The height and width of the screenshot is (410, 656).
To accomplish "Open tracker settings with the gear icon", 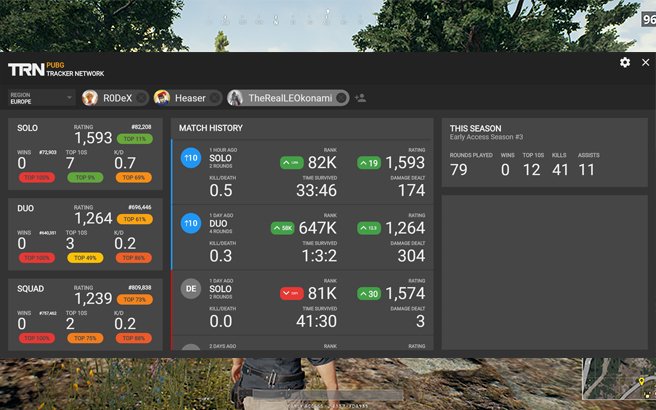I will click(x=625, y=63).
